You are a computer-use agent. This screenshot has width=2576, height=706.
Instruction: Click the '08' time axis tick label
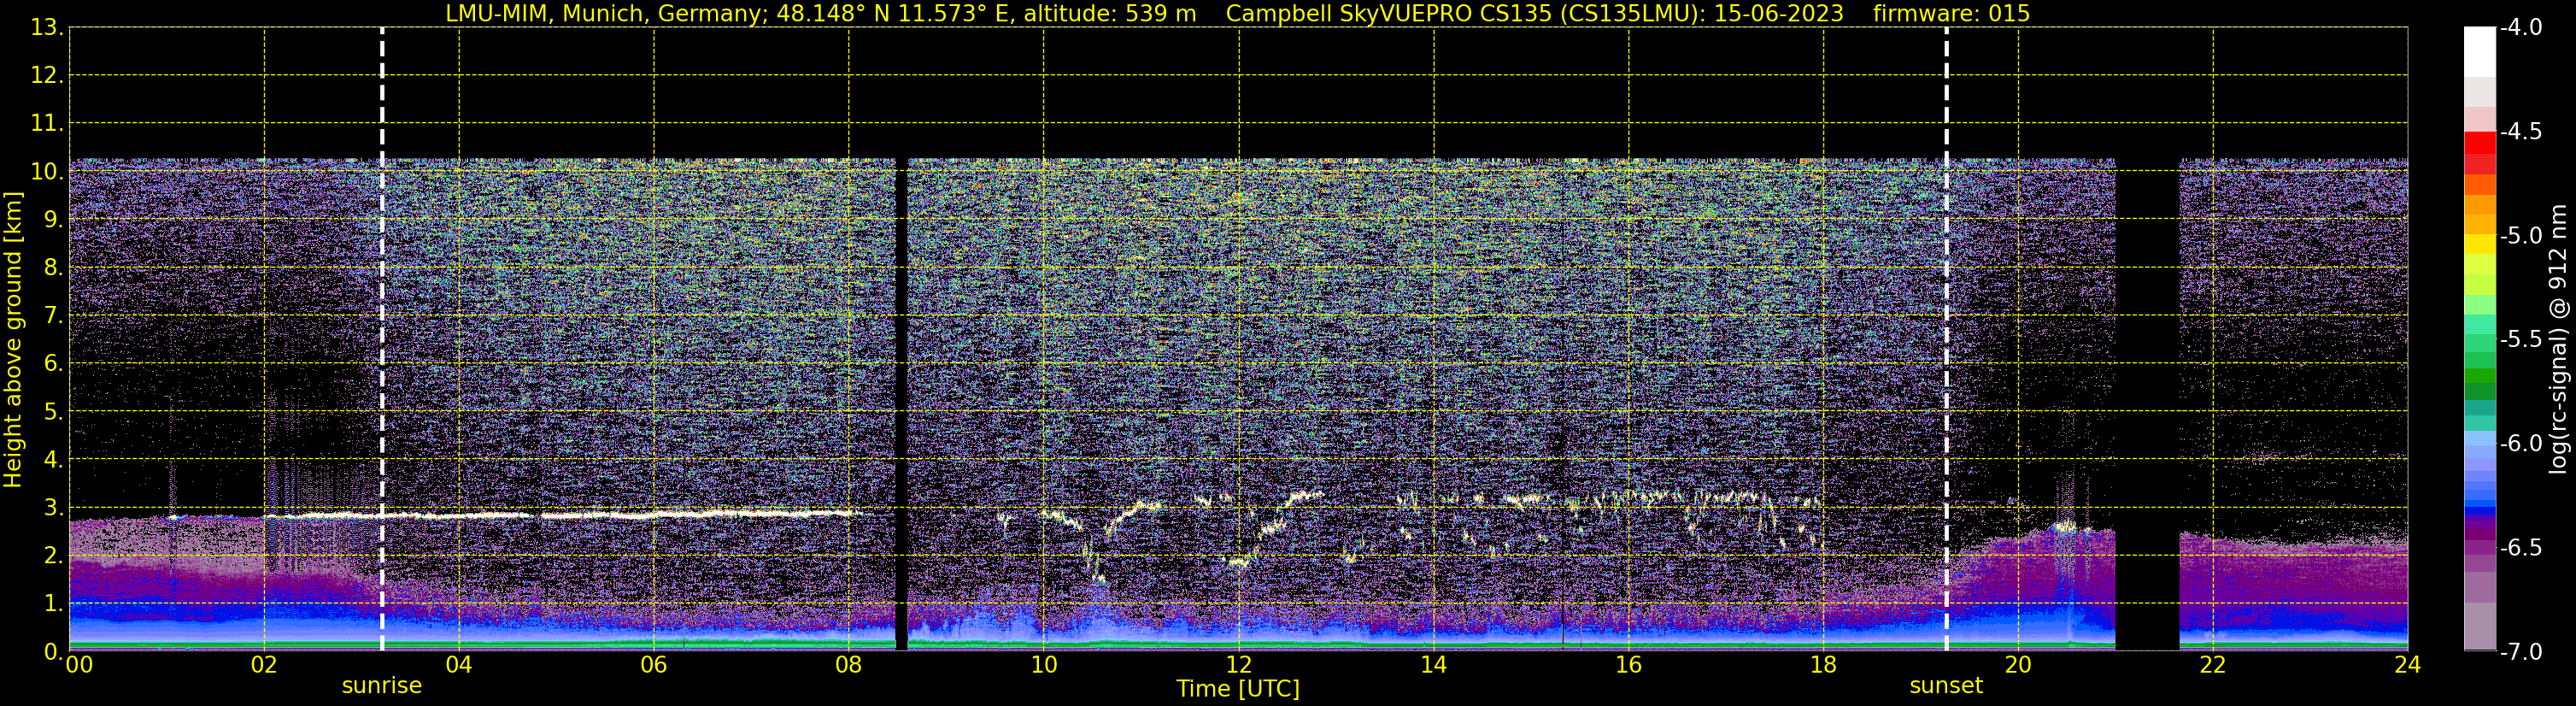(x=848, y=665)
